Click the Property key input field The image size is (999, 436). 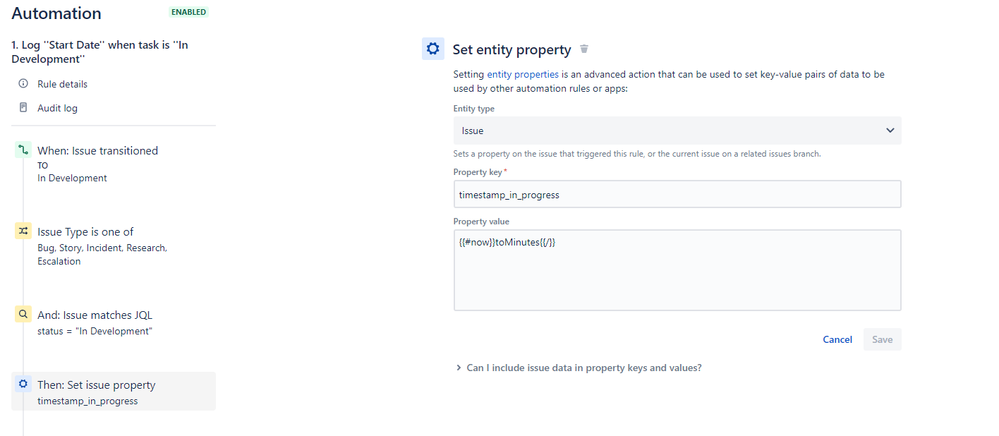pos(677,194)
